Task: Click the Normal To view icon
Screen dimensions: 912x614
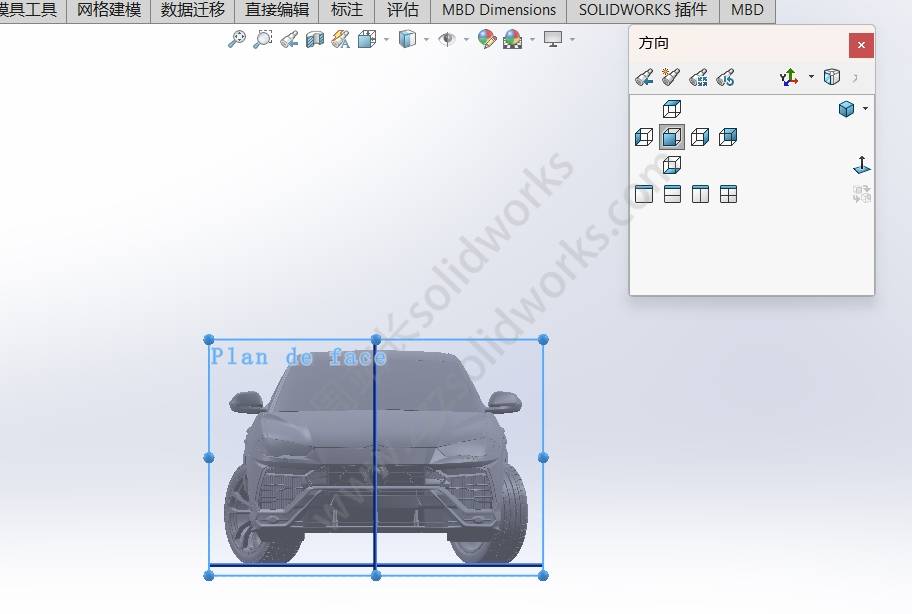Action: click(861, 165)
